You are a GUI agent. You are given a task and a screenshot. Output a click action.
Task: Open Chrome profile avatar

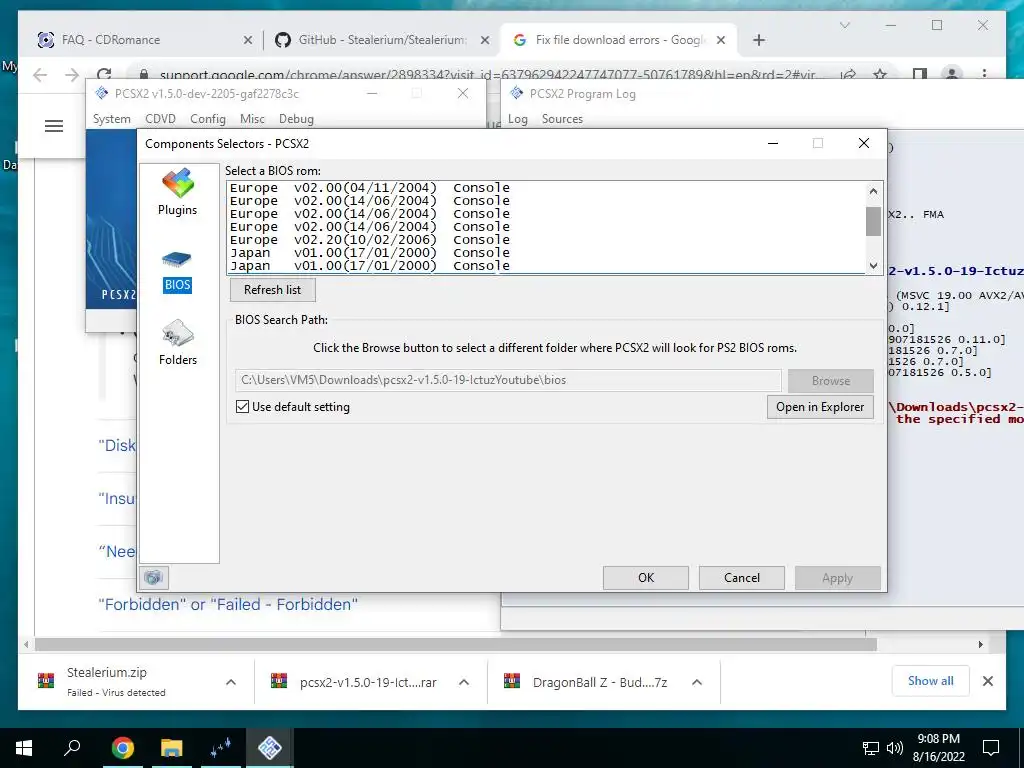(952, 74)
